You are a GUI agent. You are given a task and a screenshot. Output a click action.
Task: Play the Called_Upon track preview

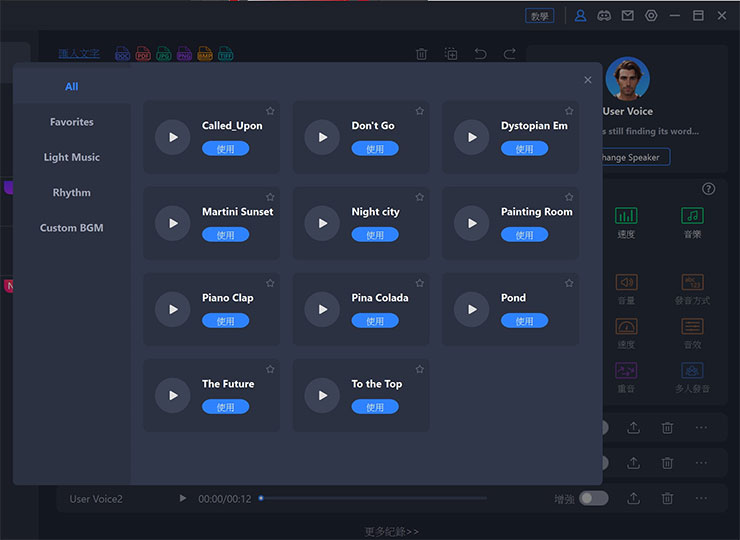coord(173,138)
